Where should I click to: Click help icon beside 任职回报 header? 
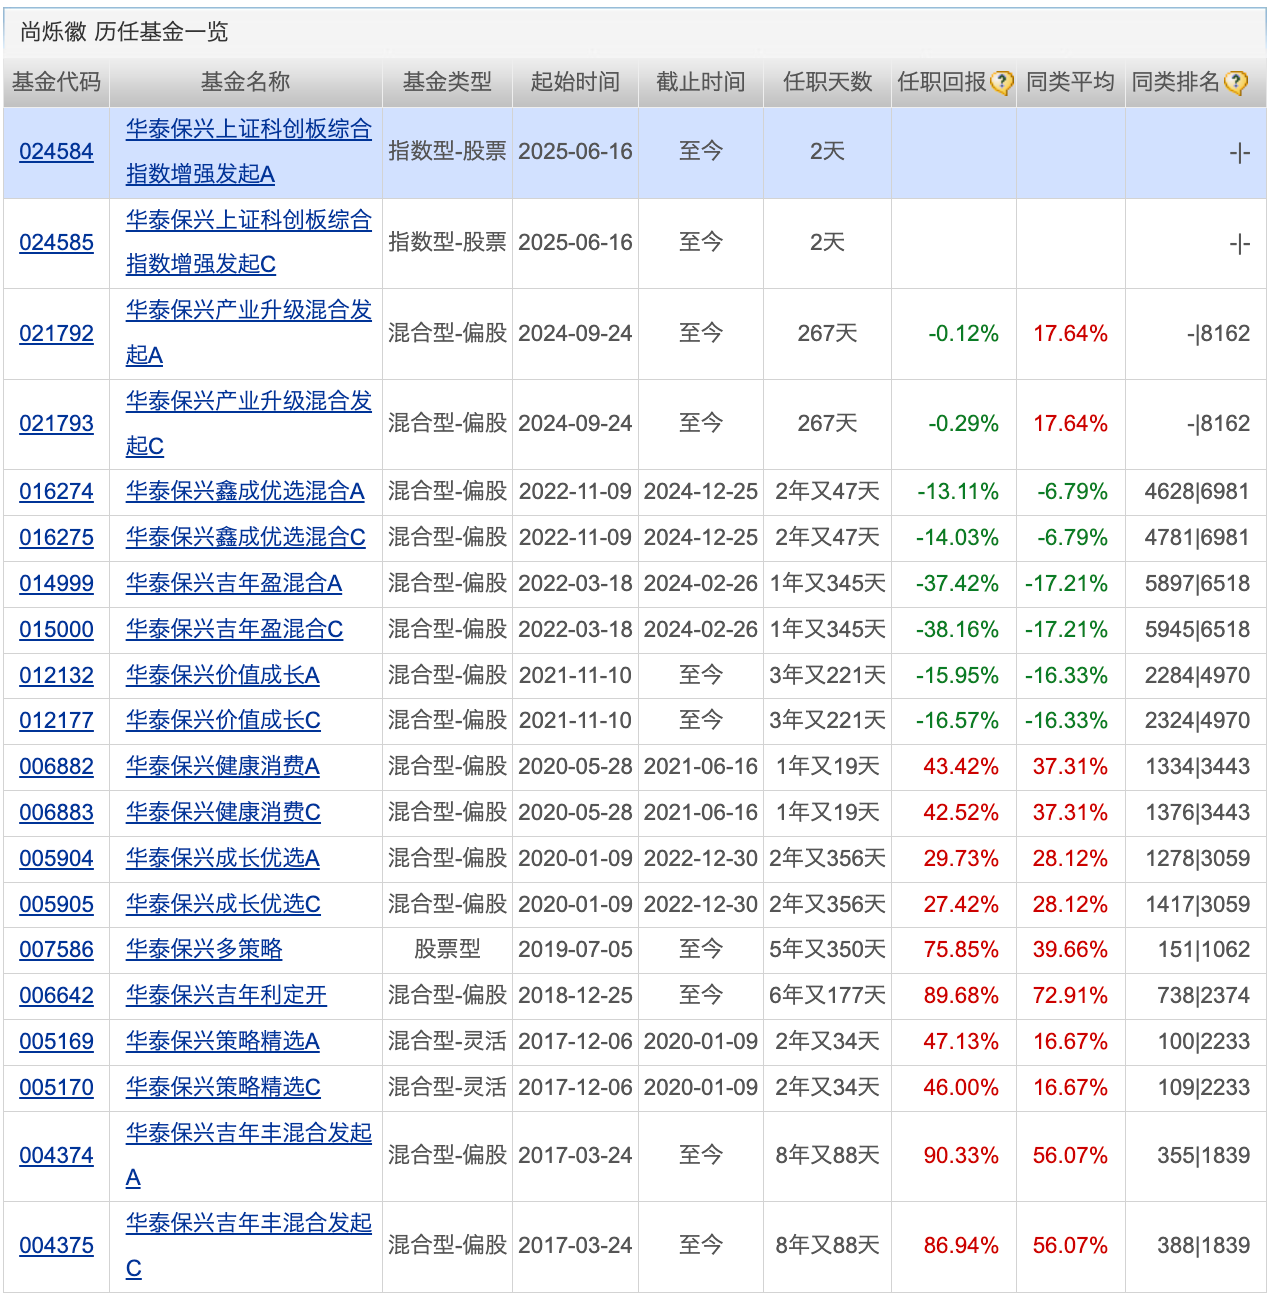pos(1002,83)
